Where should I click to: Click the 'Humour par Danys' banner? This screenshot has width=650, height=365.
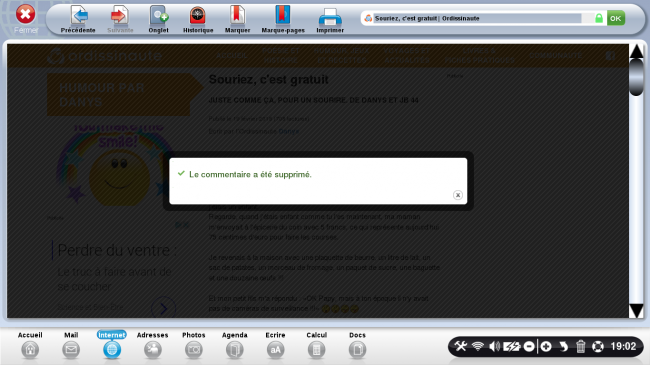tap(124, 95)
